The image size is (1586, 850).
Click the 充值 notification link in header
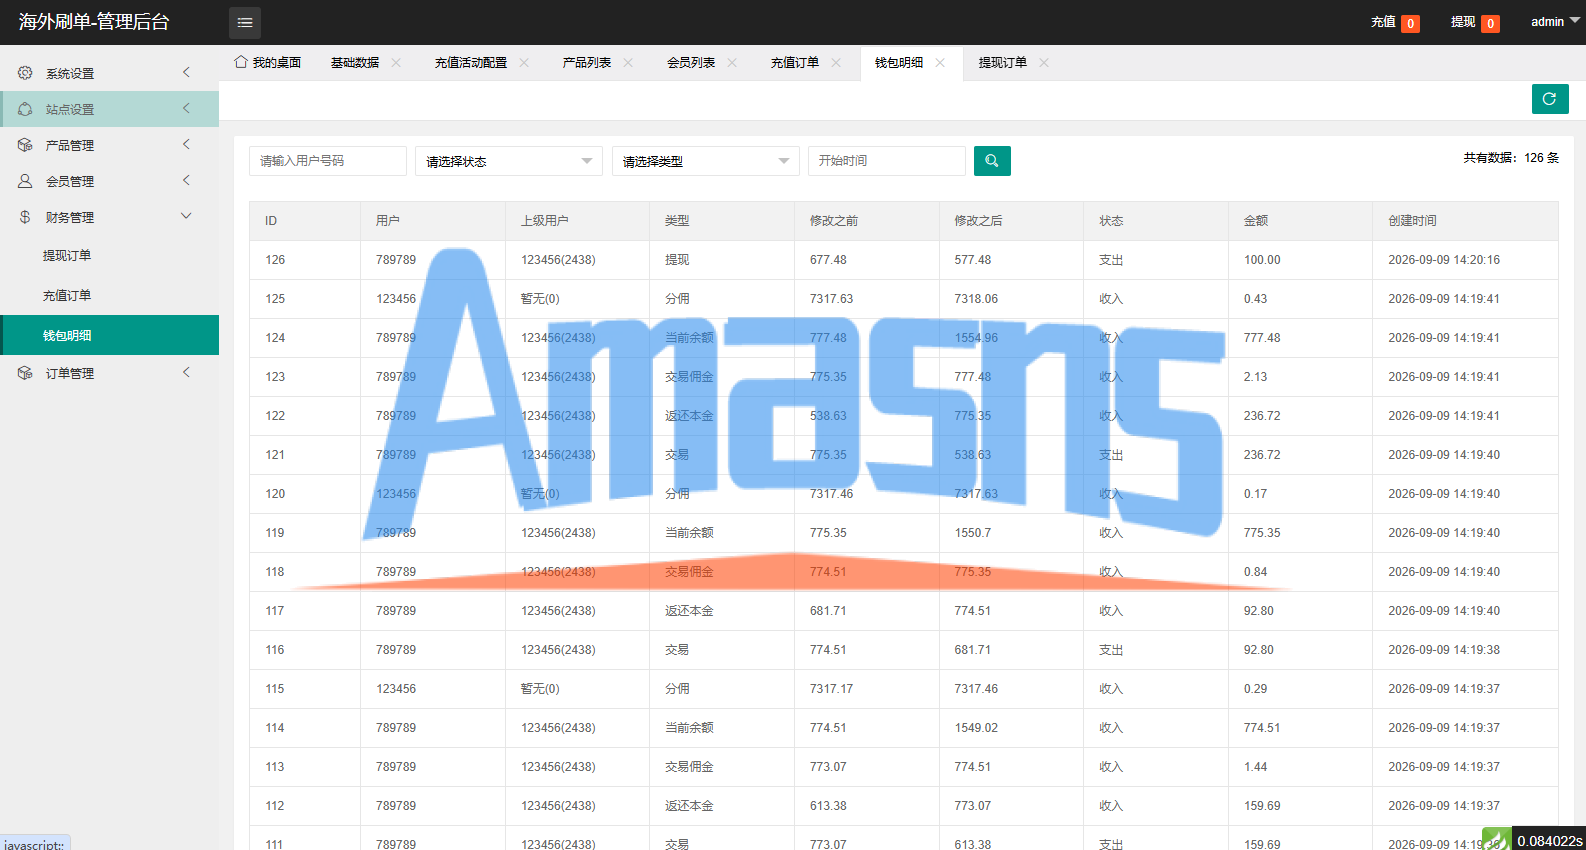point(1394,22)
